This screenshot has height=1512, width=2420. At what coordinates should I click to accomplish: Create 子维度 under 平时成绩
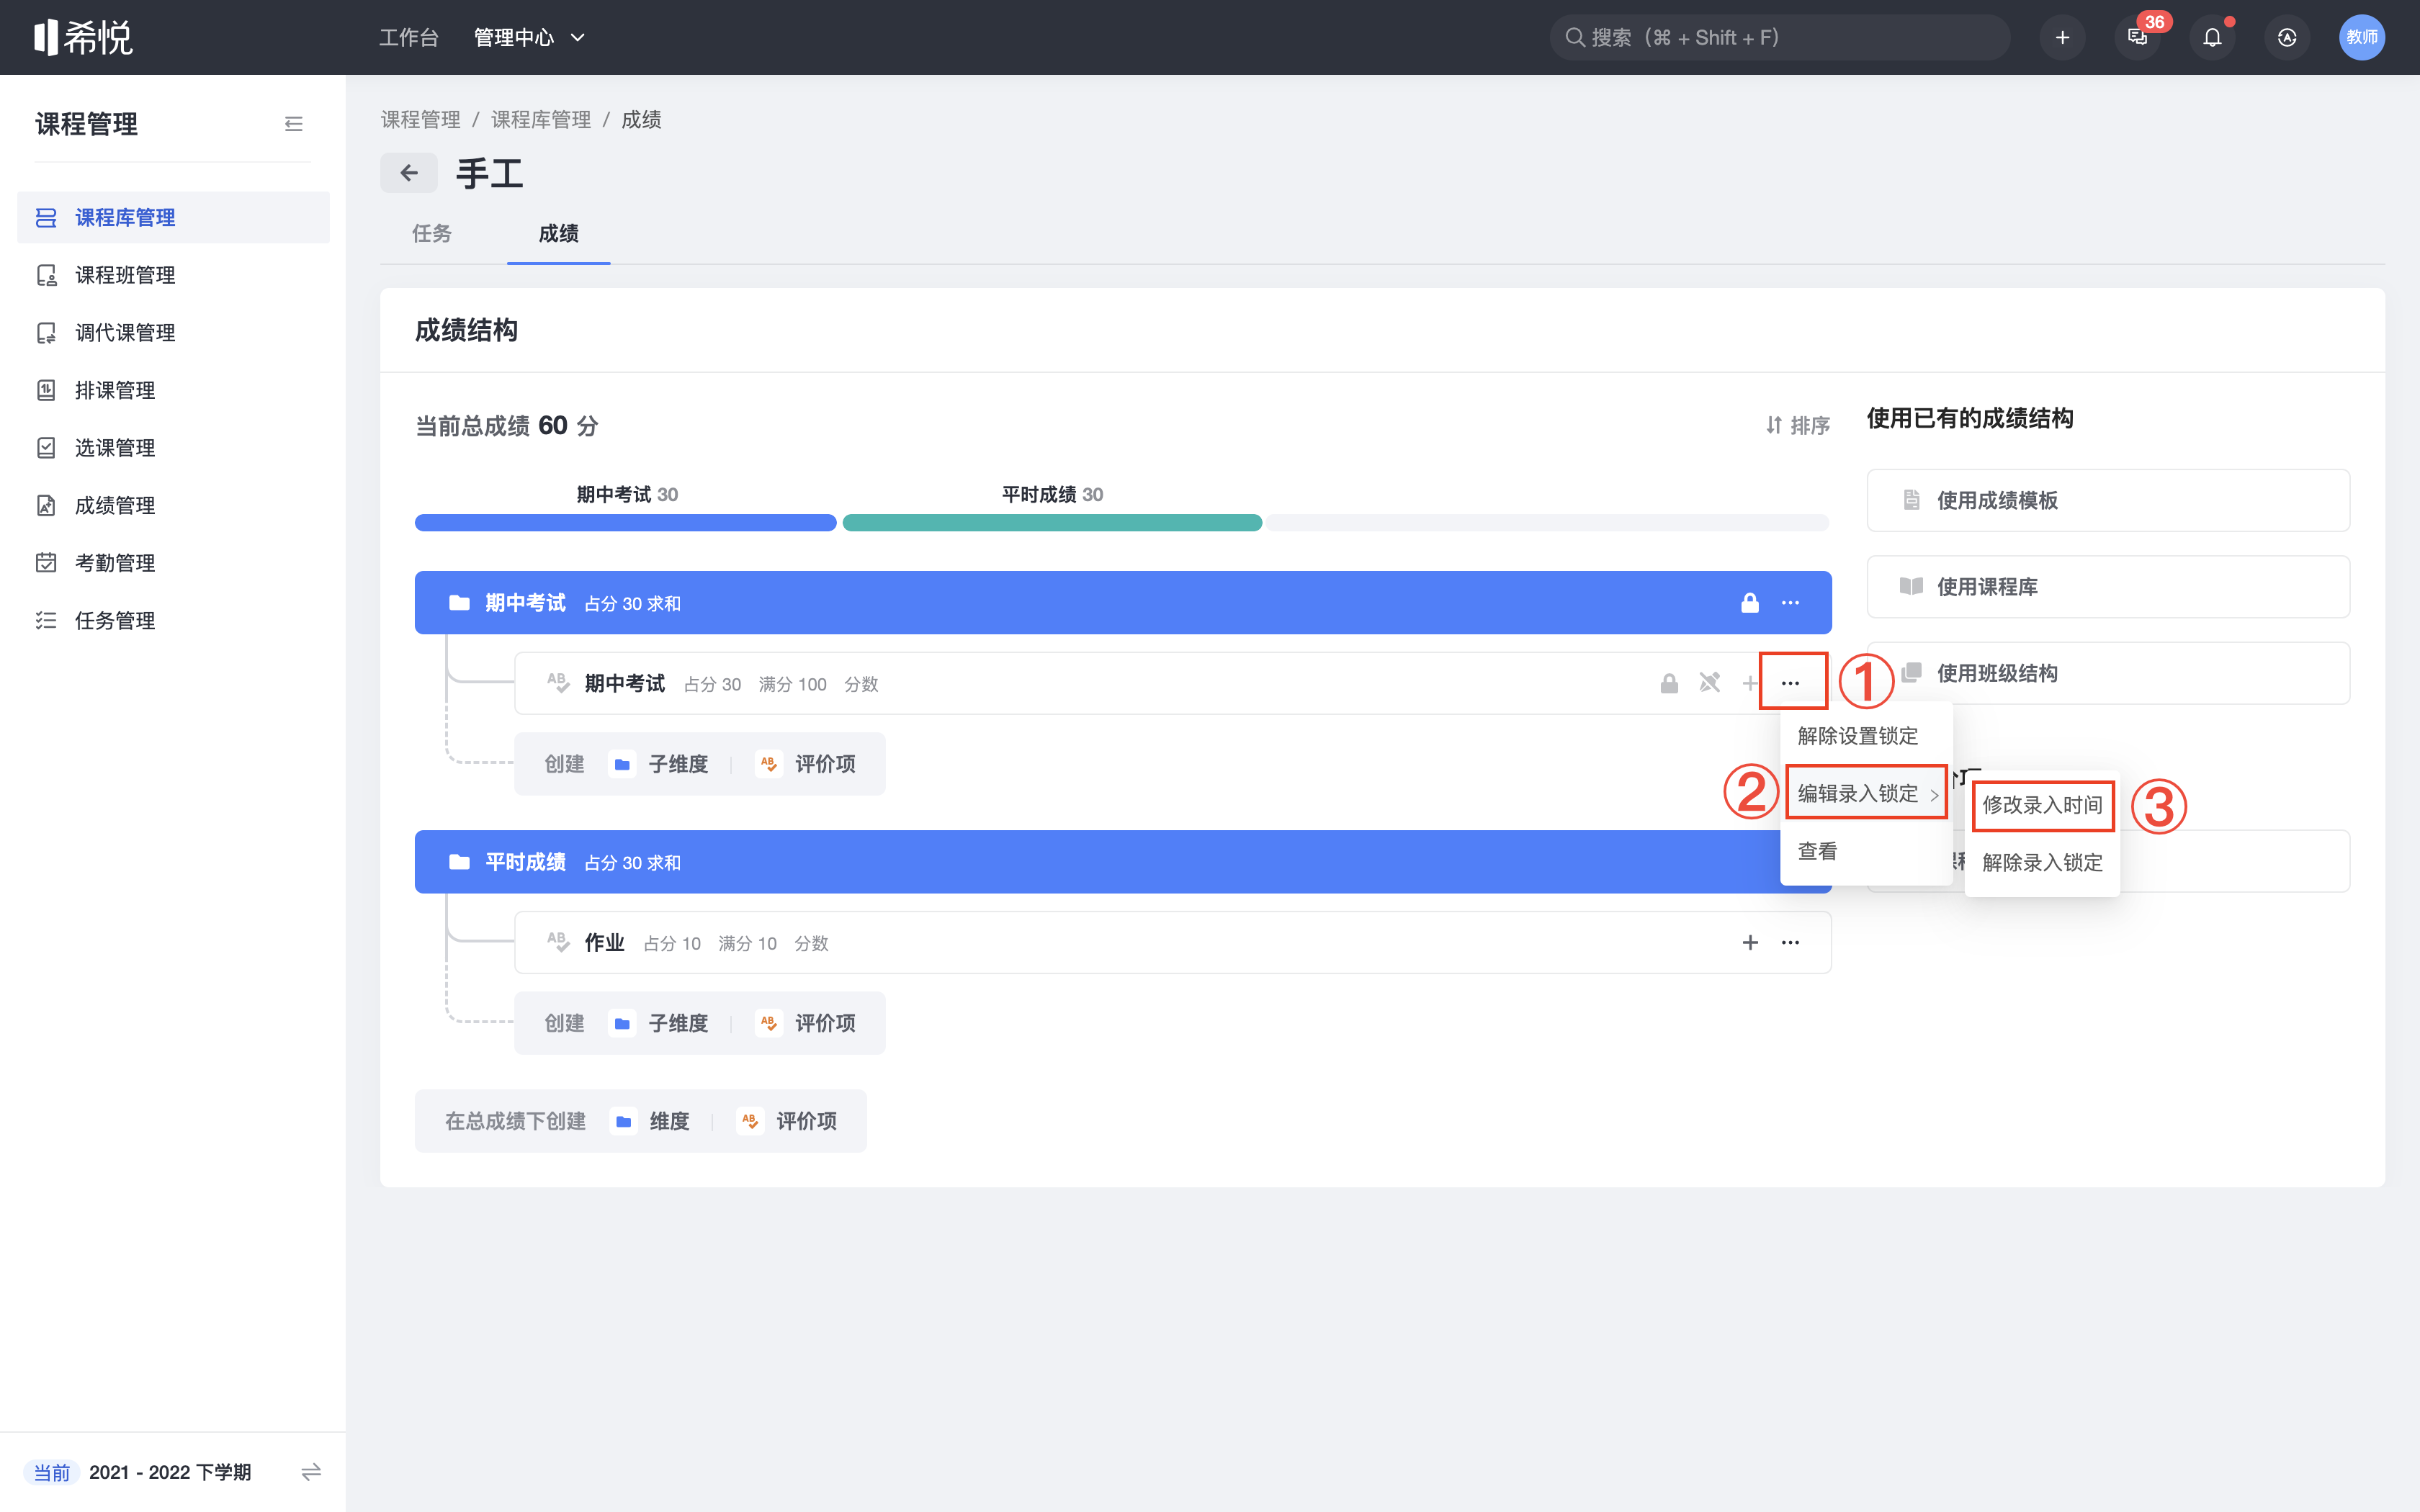coord(659,1023)
